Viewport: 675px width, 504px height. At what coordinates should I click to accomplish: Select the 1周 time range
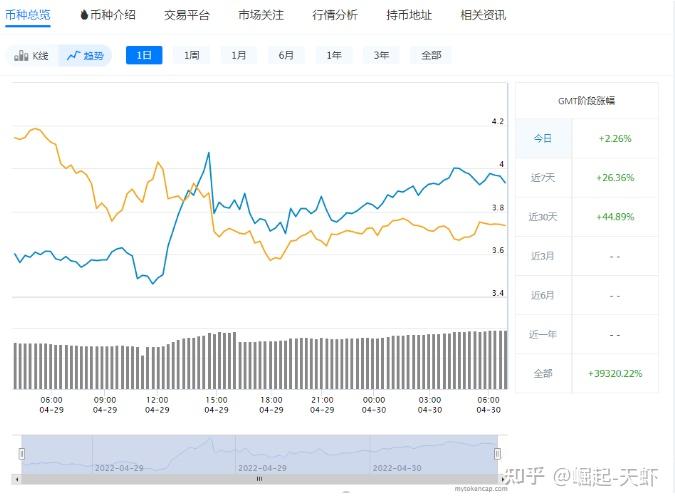coord(192,55)
